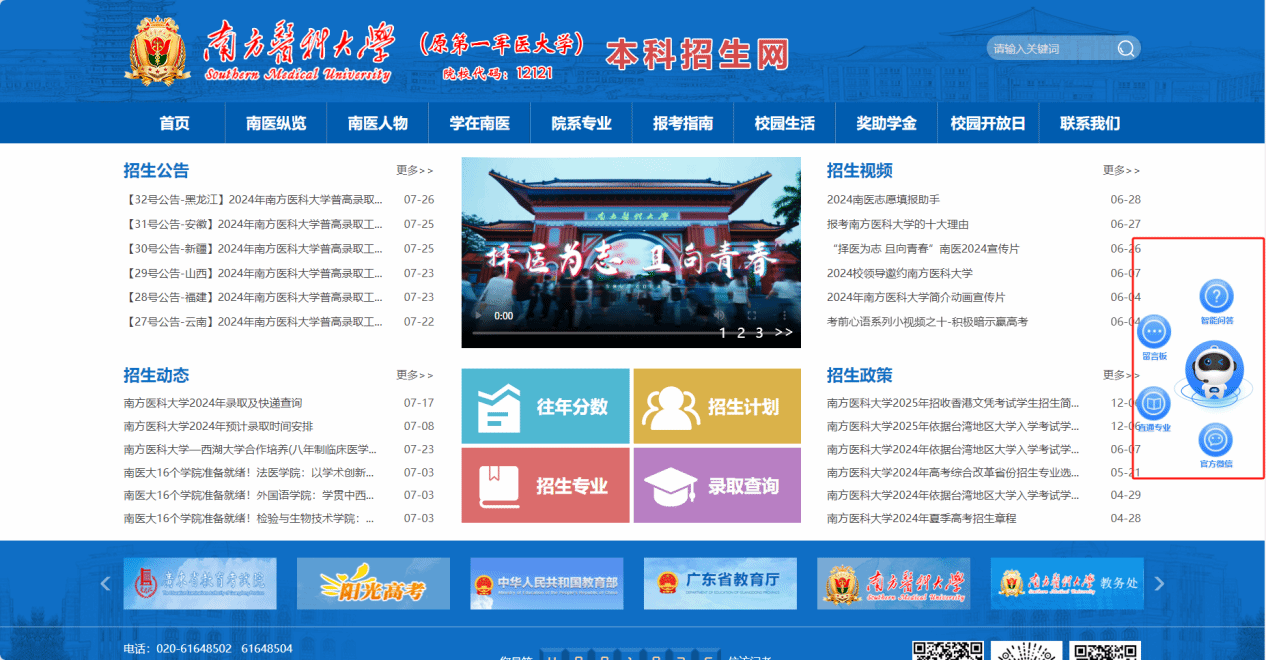Open the 录取查询 graduation cap tile
The image size is (1266, 660).
point(717,485)
